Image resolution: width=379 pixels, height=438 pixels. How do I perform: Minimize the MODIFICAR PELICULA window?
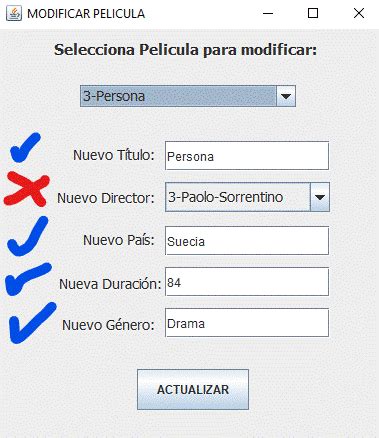click(268, 13)
